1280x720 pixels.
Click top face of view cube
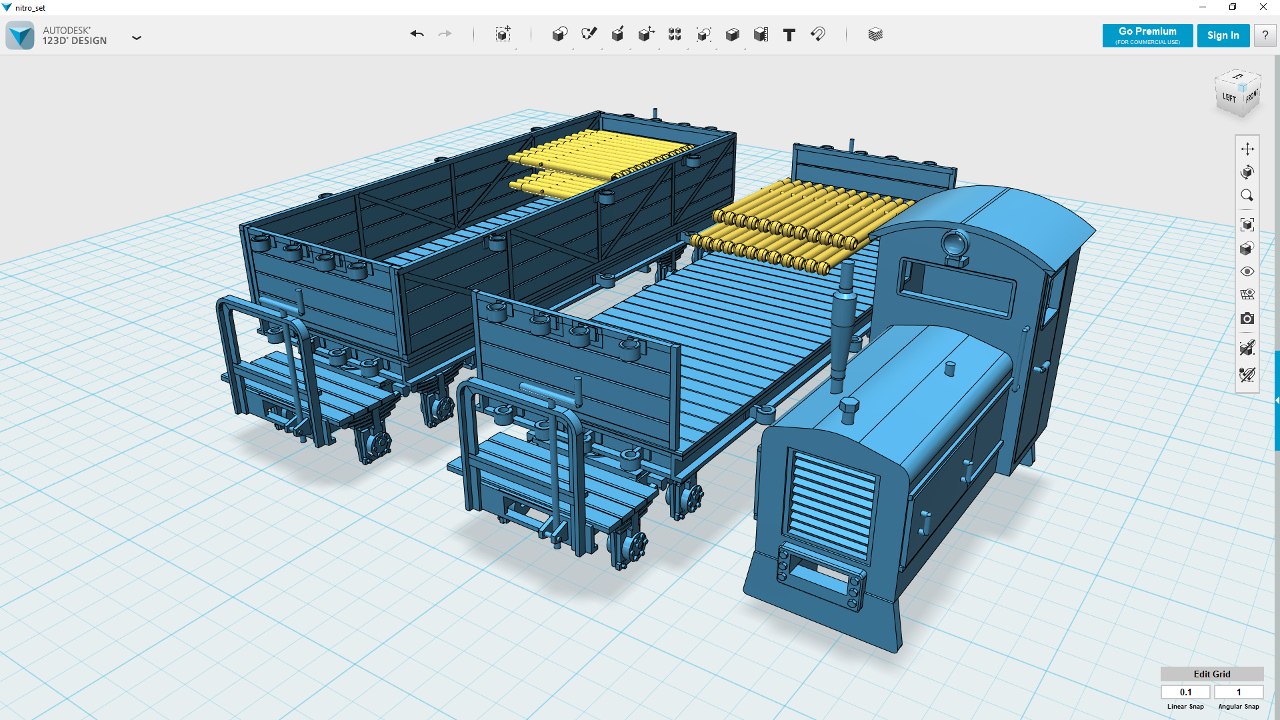[1238, 76]
